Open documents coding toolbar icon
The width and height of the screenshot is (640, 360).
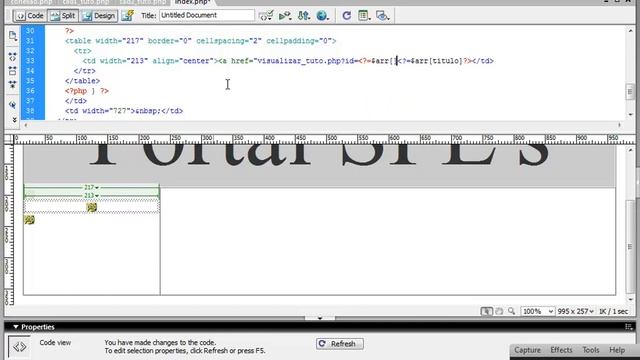click(x=13, y=36)
